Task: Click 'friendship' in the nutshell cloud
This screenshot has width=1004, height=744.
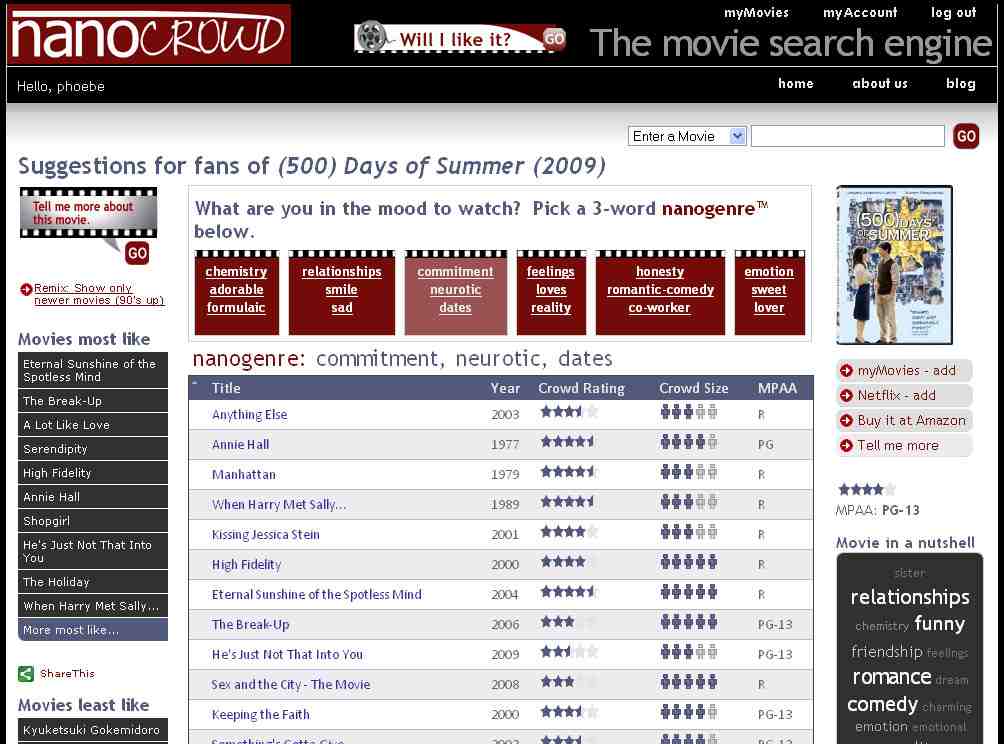Action: tap(887, 652)
